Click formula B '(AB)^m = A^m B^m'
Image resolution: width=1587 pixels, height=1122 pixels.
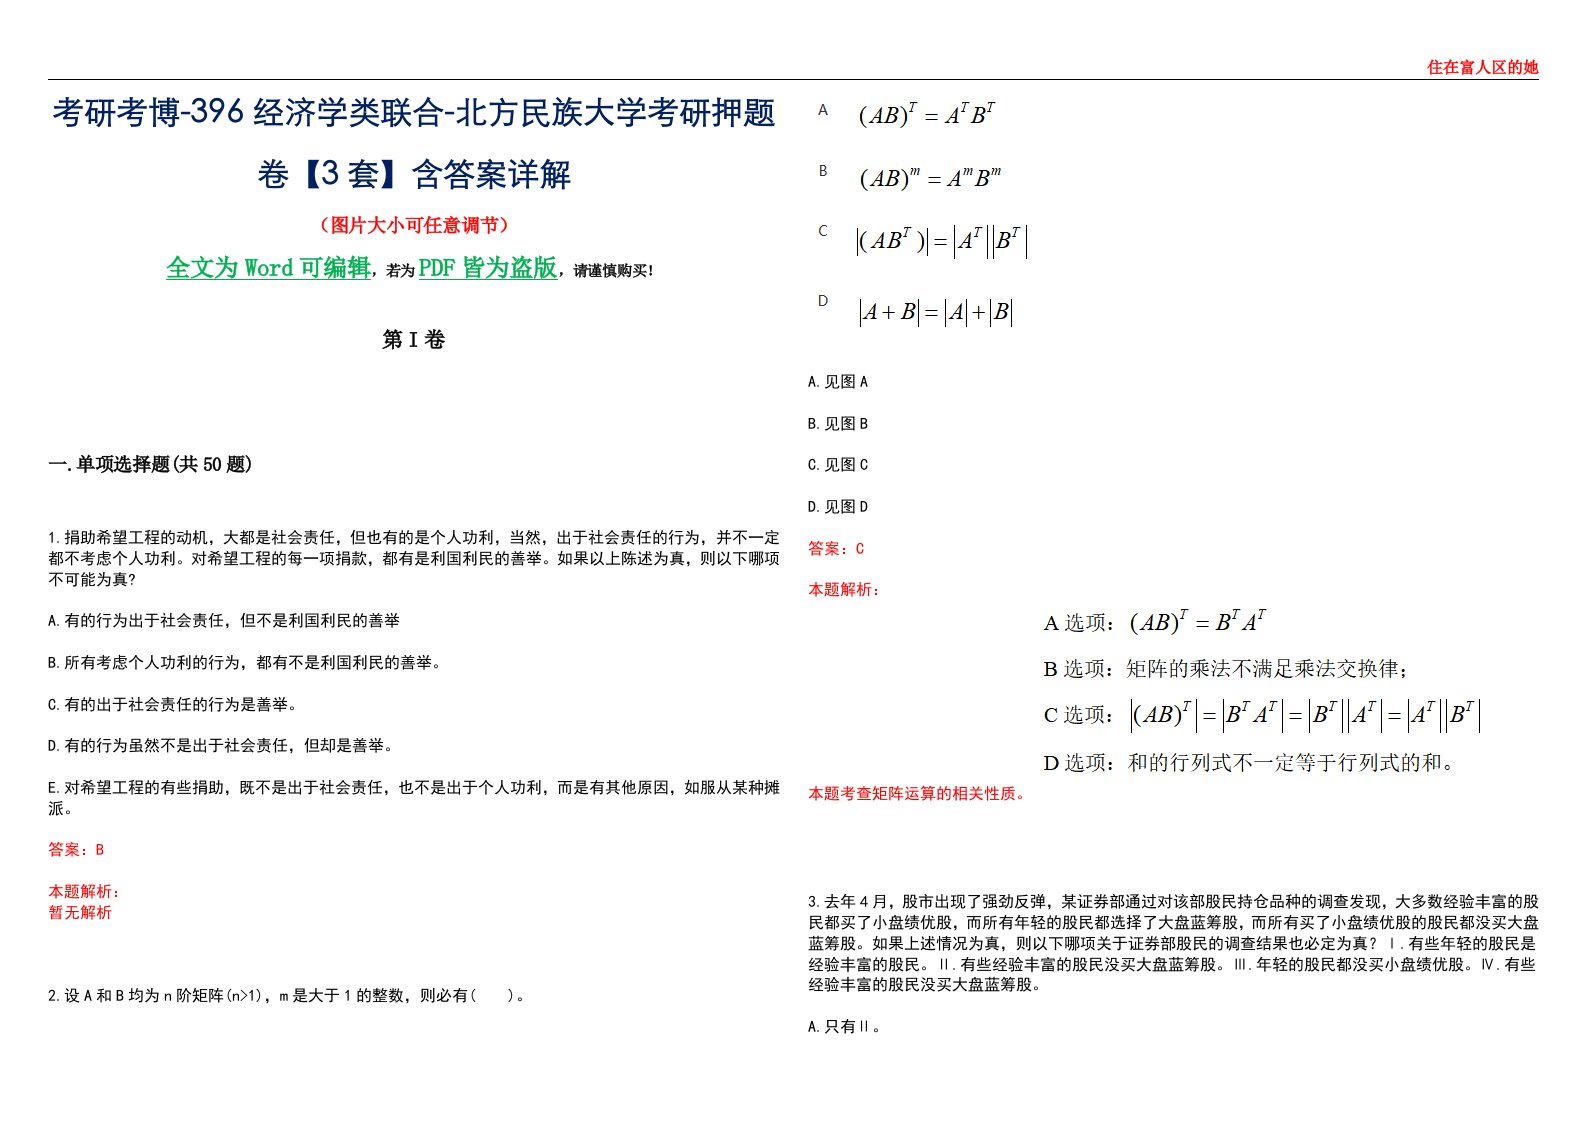click(930, 178)
